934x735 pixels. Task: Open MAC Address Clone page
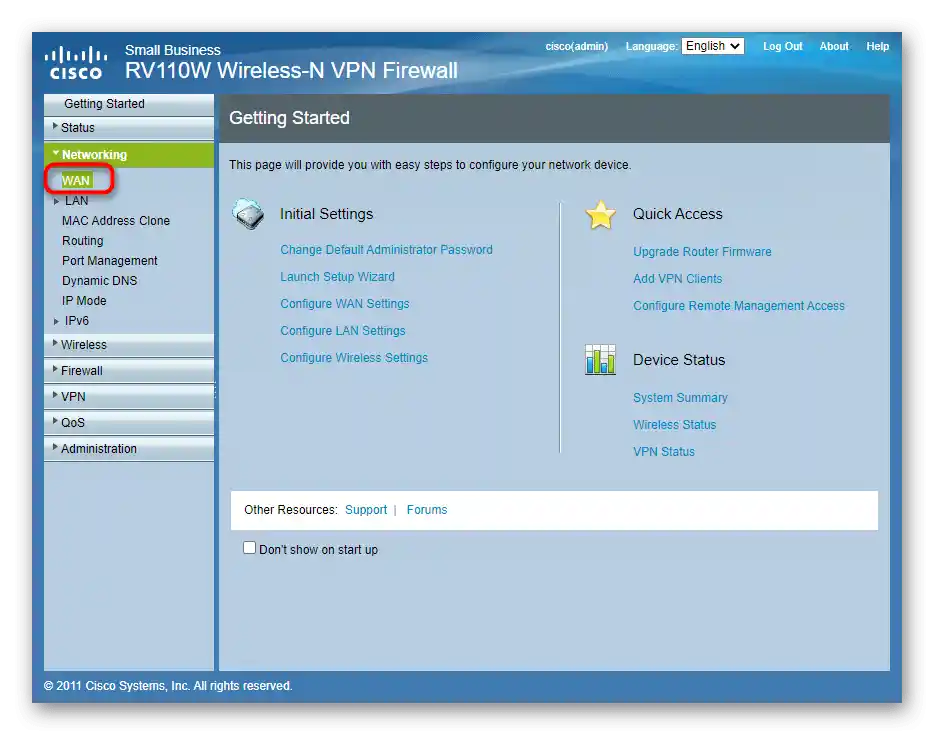click(x=116, y=221)
